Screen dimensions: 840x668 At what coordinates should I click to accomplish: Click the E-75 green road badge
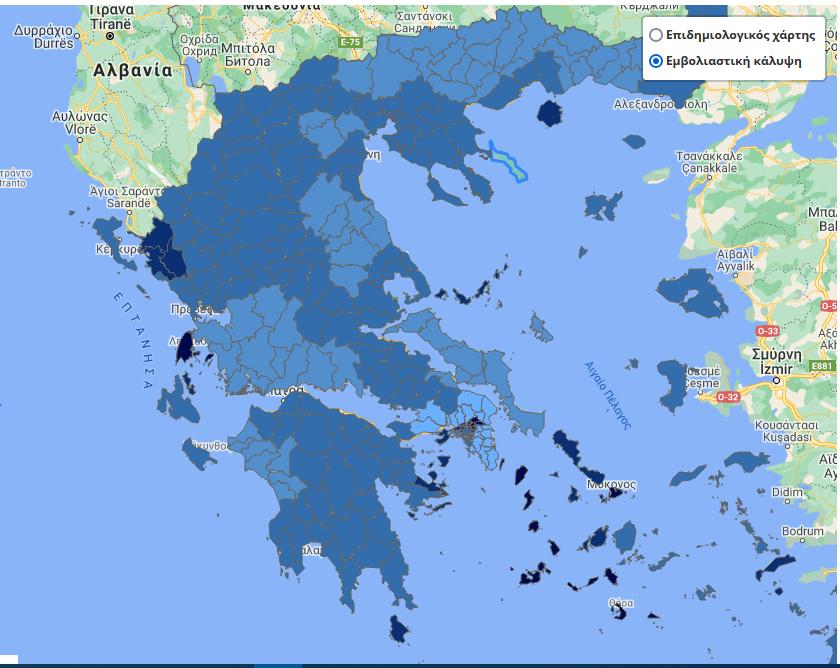(350, 42)
